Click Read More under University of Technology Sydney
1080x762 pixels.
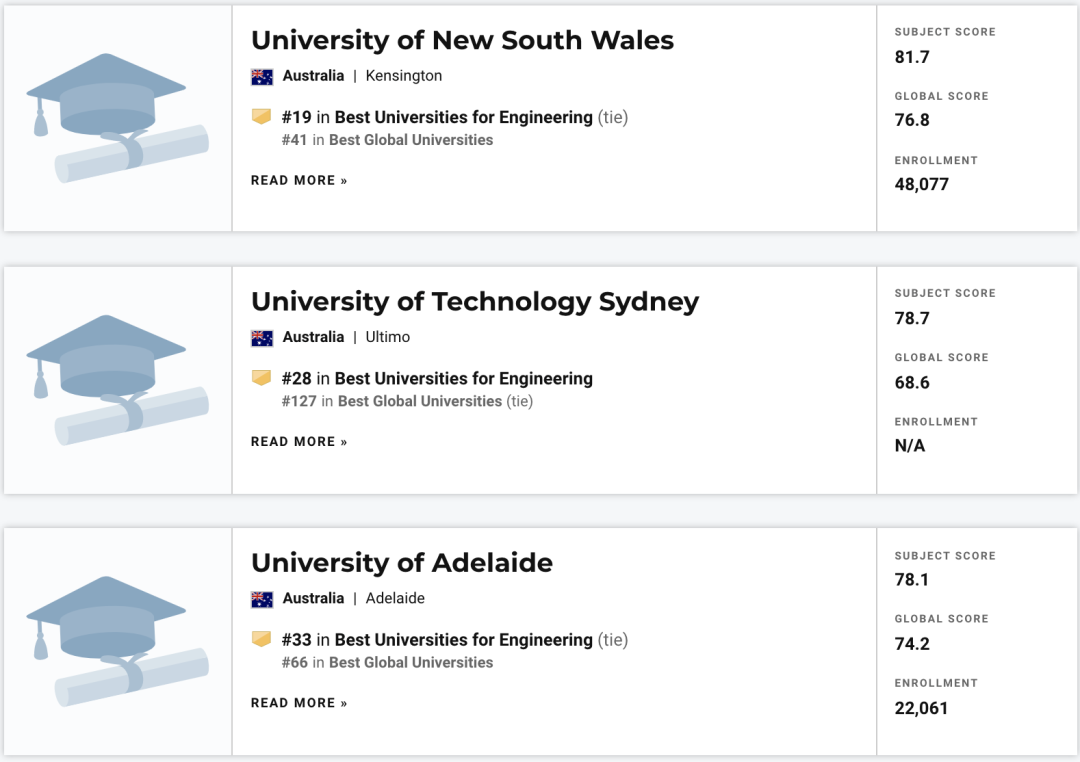(299, 442)
